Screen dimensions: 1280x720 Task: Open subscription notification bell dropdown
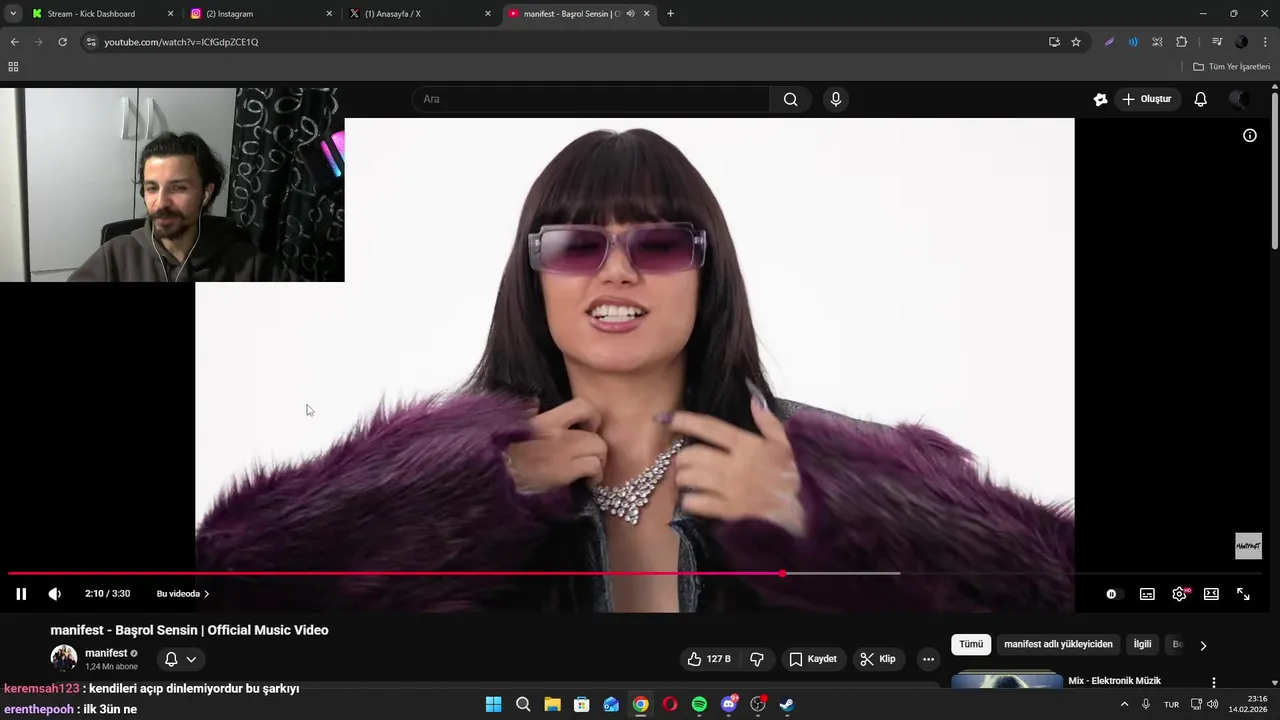coord(181,659)
